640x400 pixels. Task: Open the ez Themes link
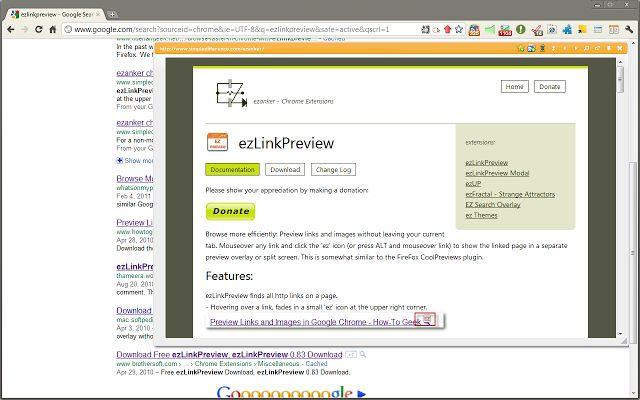(481, 215)
